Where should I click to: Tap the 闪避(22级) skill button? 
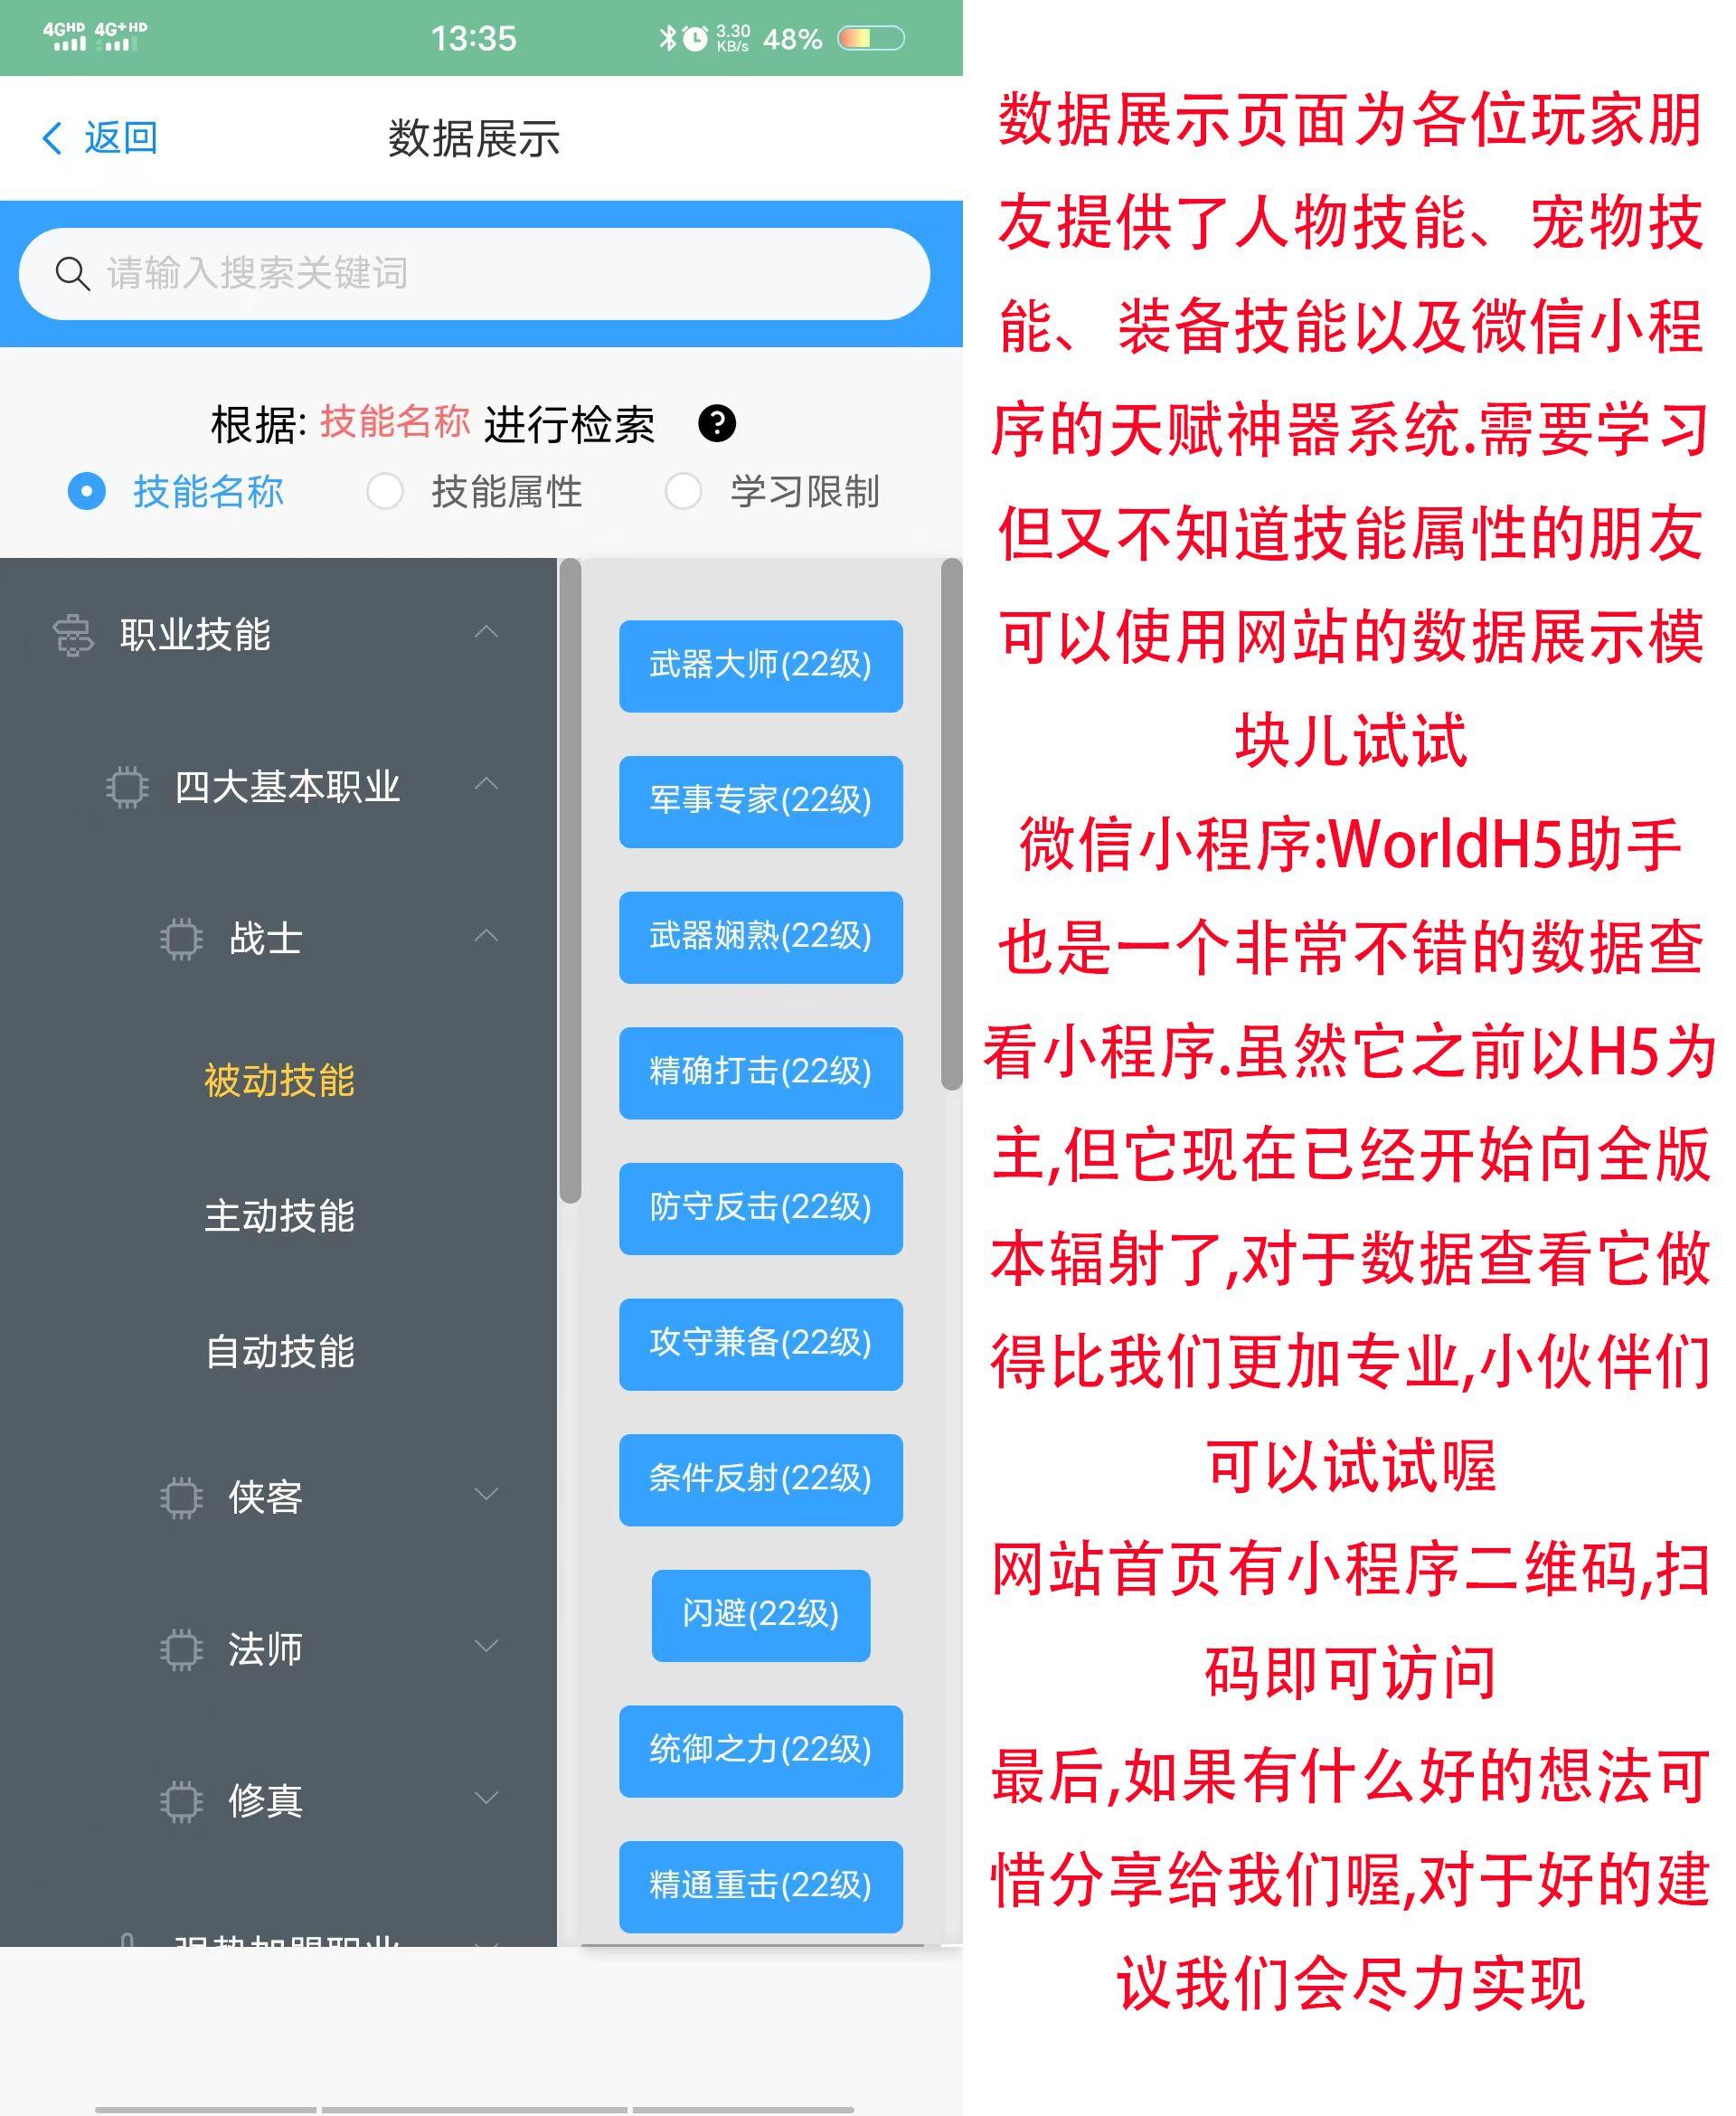pyautogui.click(x=760, y=1616)
